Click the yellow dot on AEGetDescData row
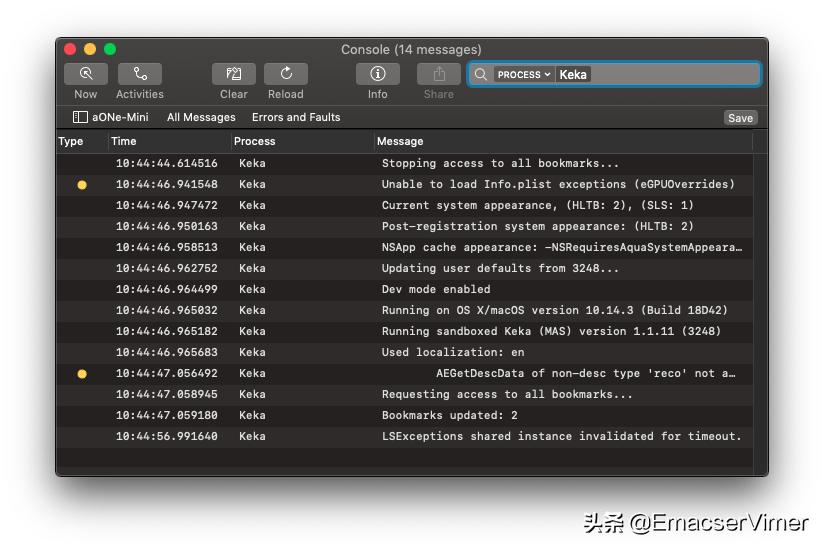 82,374
